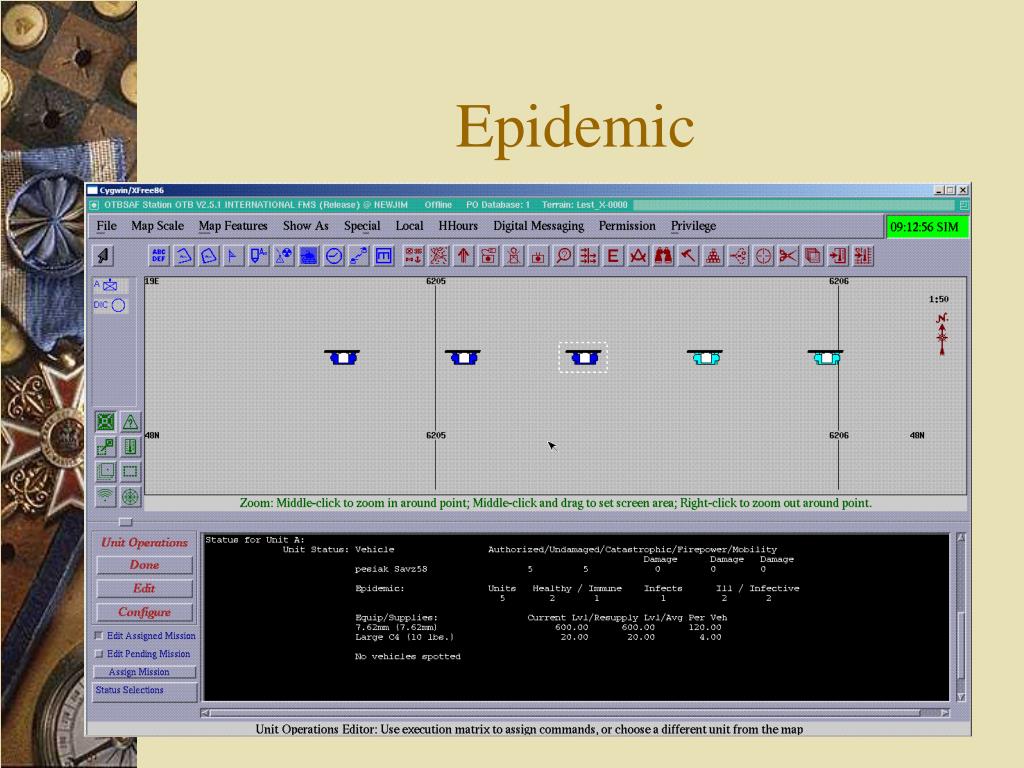Select the leftmost blue vehicle on map
Image resolution: width=1024 pixels, height=768 pixels.
click(342, 357)
